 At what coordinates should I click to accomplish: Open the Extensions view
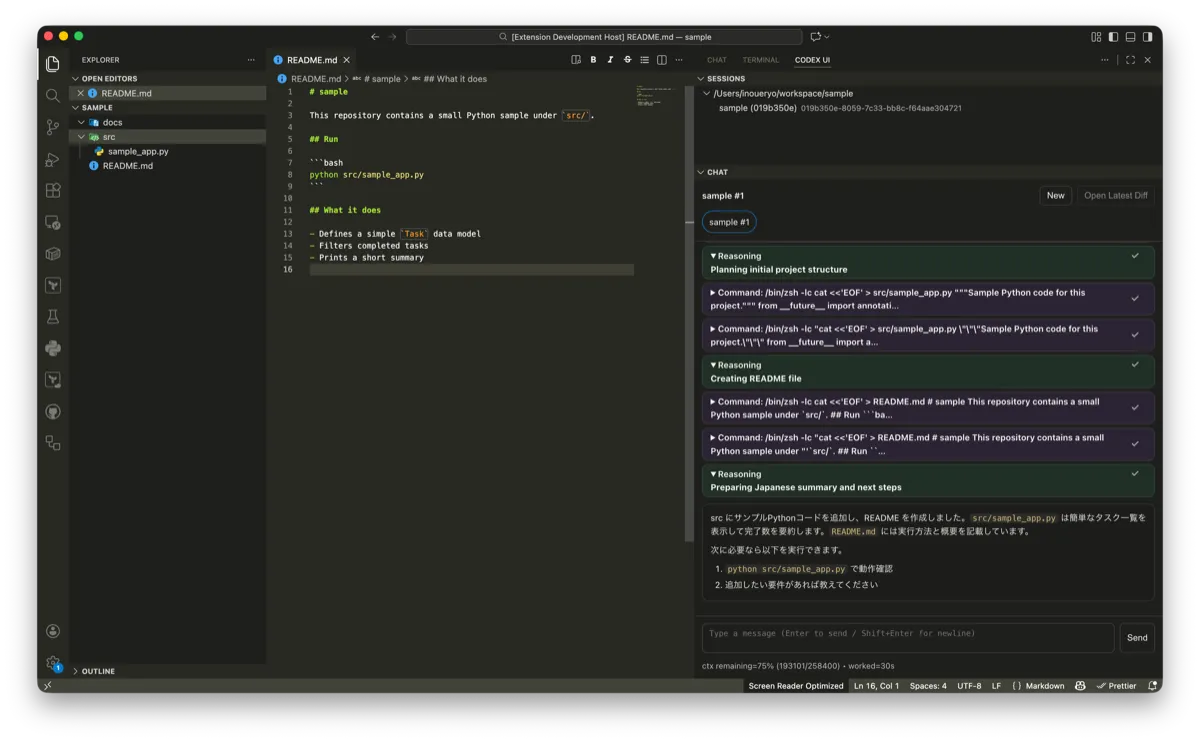point(52,190)
